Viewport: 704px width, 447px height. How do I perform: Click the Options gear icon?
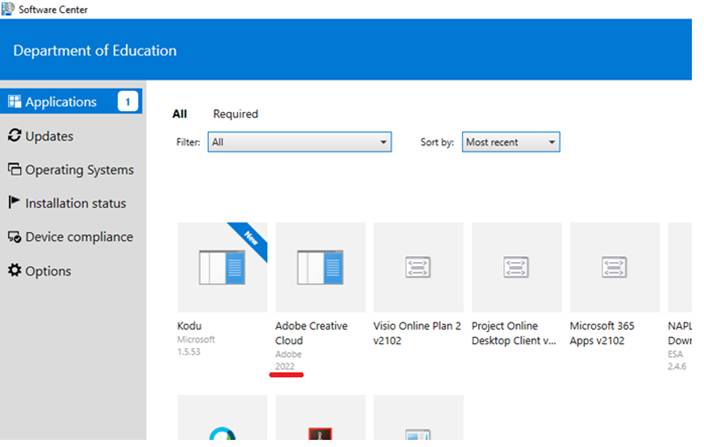pos(14,271)
